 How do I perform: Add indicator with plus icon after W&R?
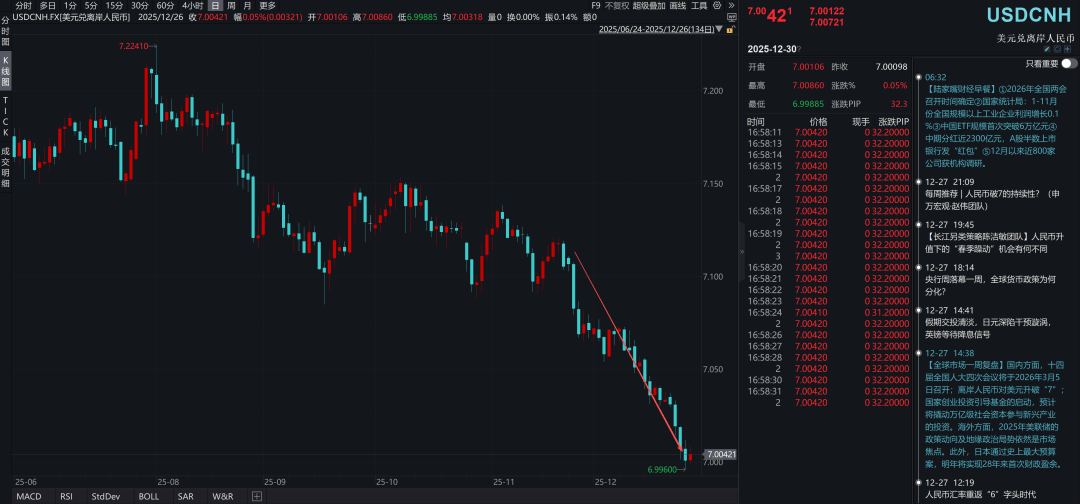tap(256, 496)
